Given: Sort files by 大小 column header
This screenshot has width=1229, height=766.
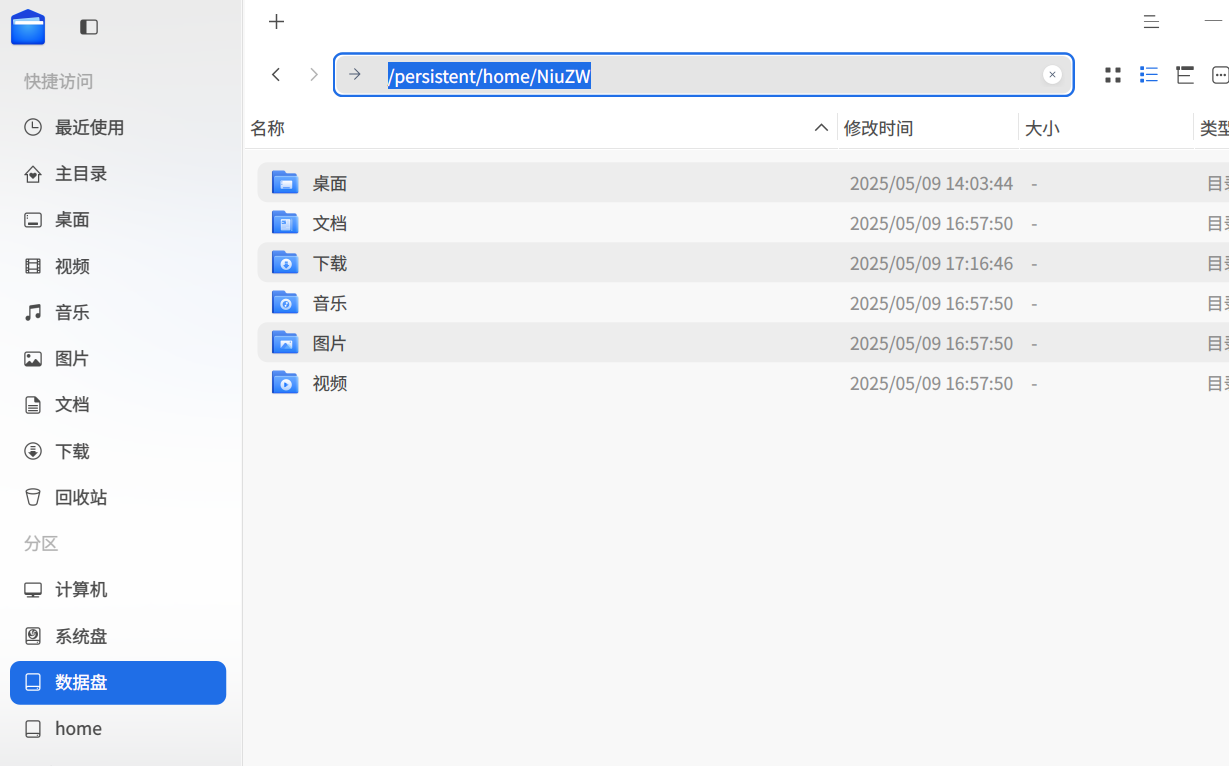Looking at the screenshot, I should pos(1106,128).
